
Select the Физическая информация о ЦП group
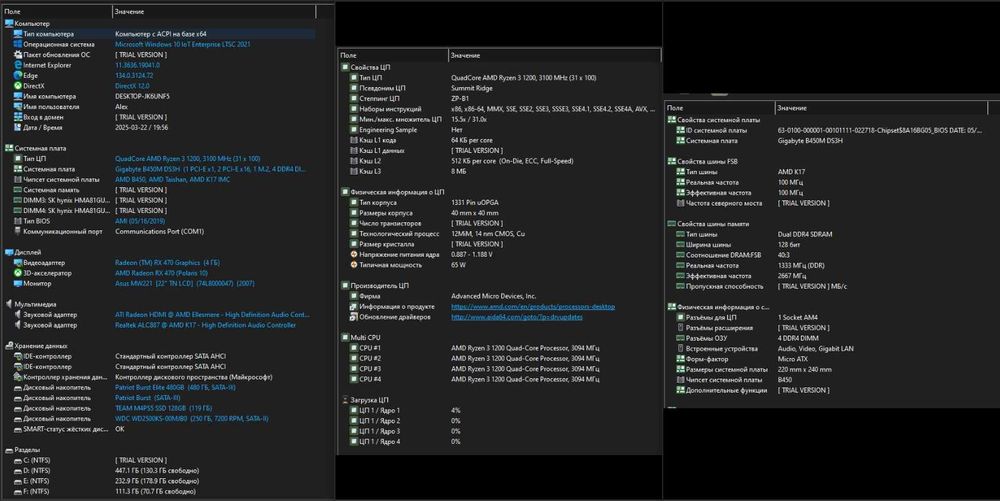393,192
